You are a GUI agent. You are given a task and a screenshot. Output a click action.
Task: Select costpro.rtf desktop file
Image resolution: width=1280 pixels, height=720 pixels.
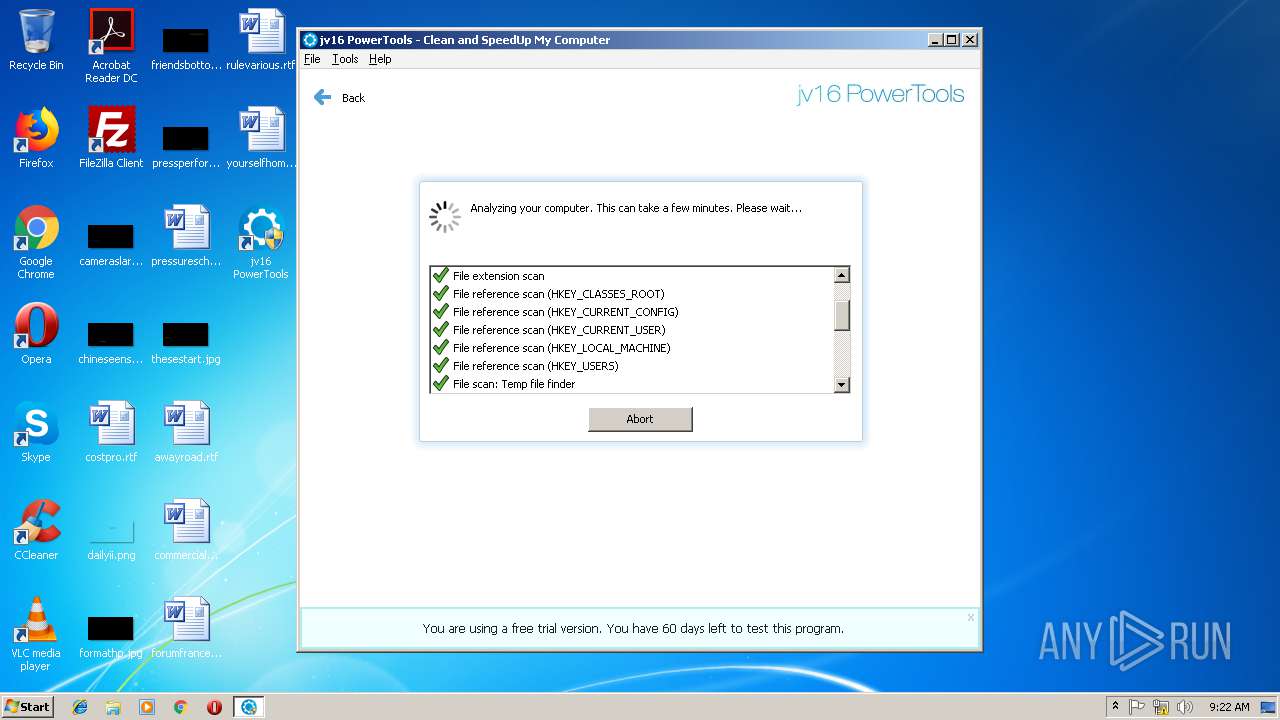[x=111, y=432]
